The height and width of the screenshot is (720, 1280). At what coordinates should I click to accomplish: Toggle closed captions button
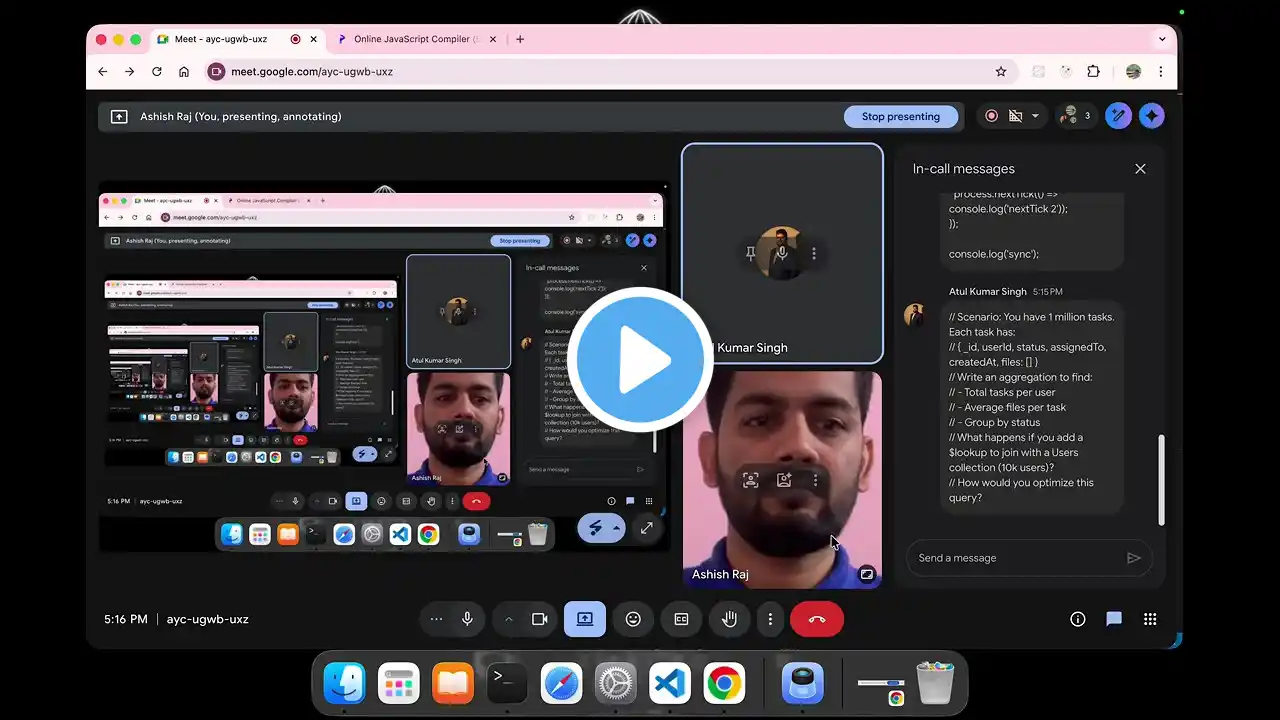tap(681, 619)
